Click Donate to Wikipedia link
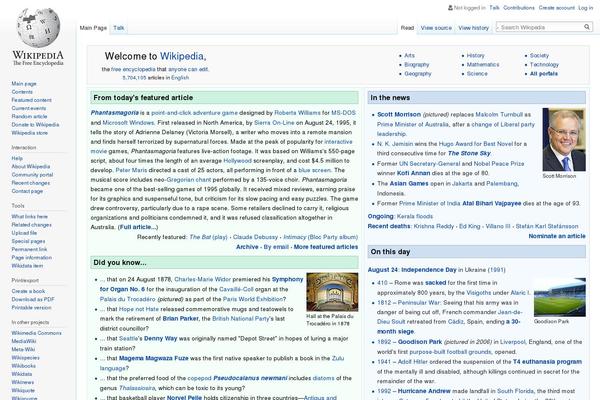The height and width of the screenshot is (400, 600). tap(35, 125)
